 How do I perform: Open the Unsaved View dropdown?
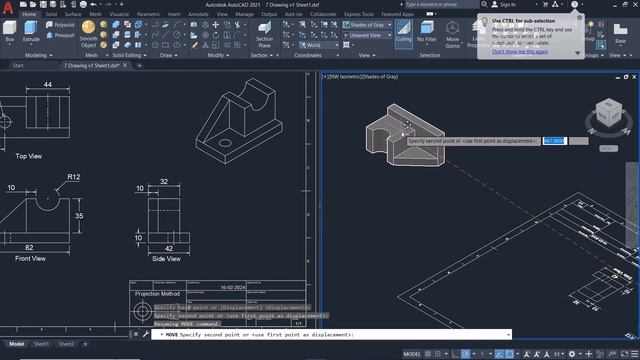click(367, 35)
